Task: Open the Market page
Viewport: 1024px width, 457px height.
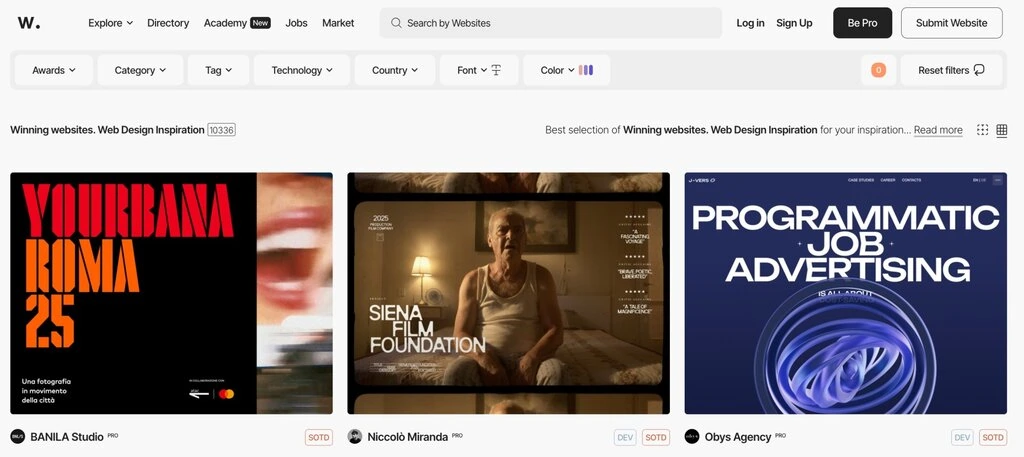Action: (x=338, y=23)
